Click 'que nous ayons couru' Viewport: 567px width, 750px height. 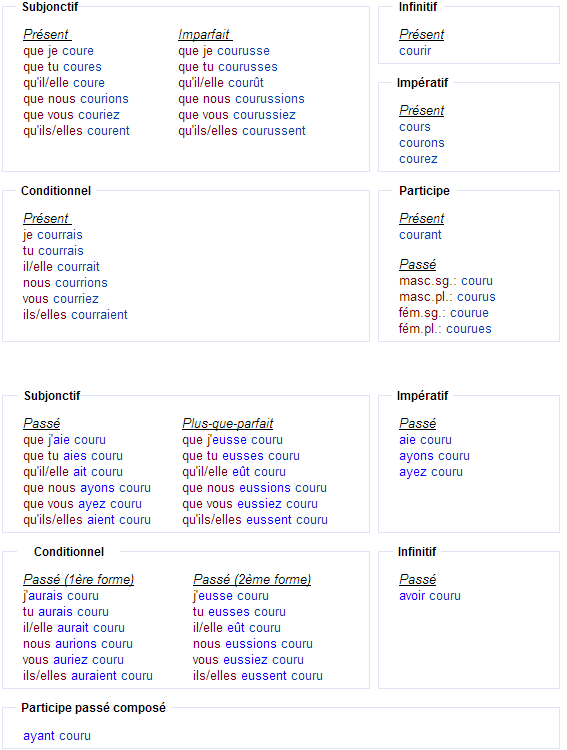(x=87, y=488)
